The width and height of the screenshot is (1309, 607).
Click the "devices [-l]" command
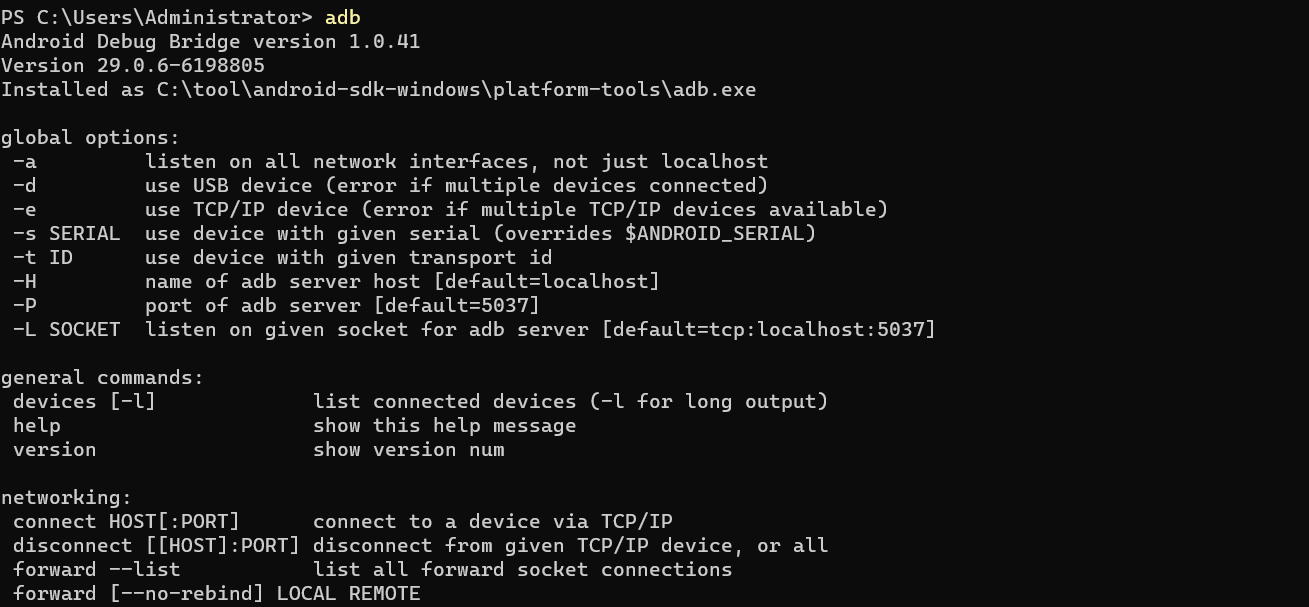pyautogui.click(x=84, y=401)
